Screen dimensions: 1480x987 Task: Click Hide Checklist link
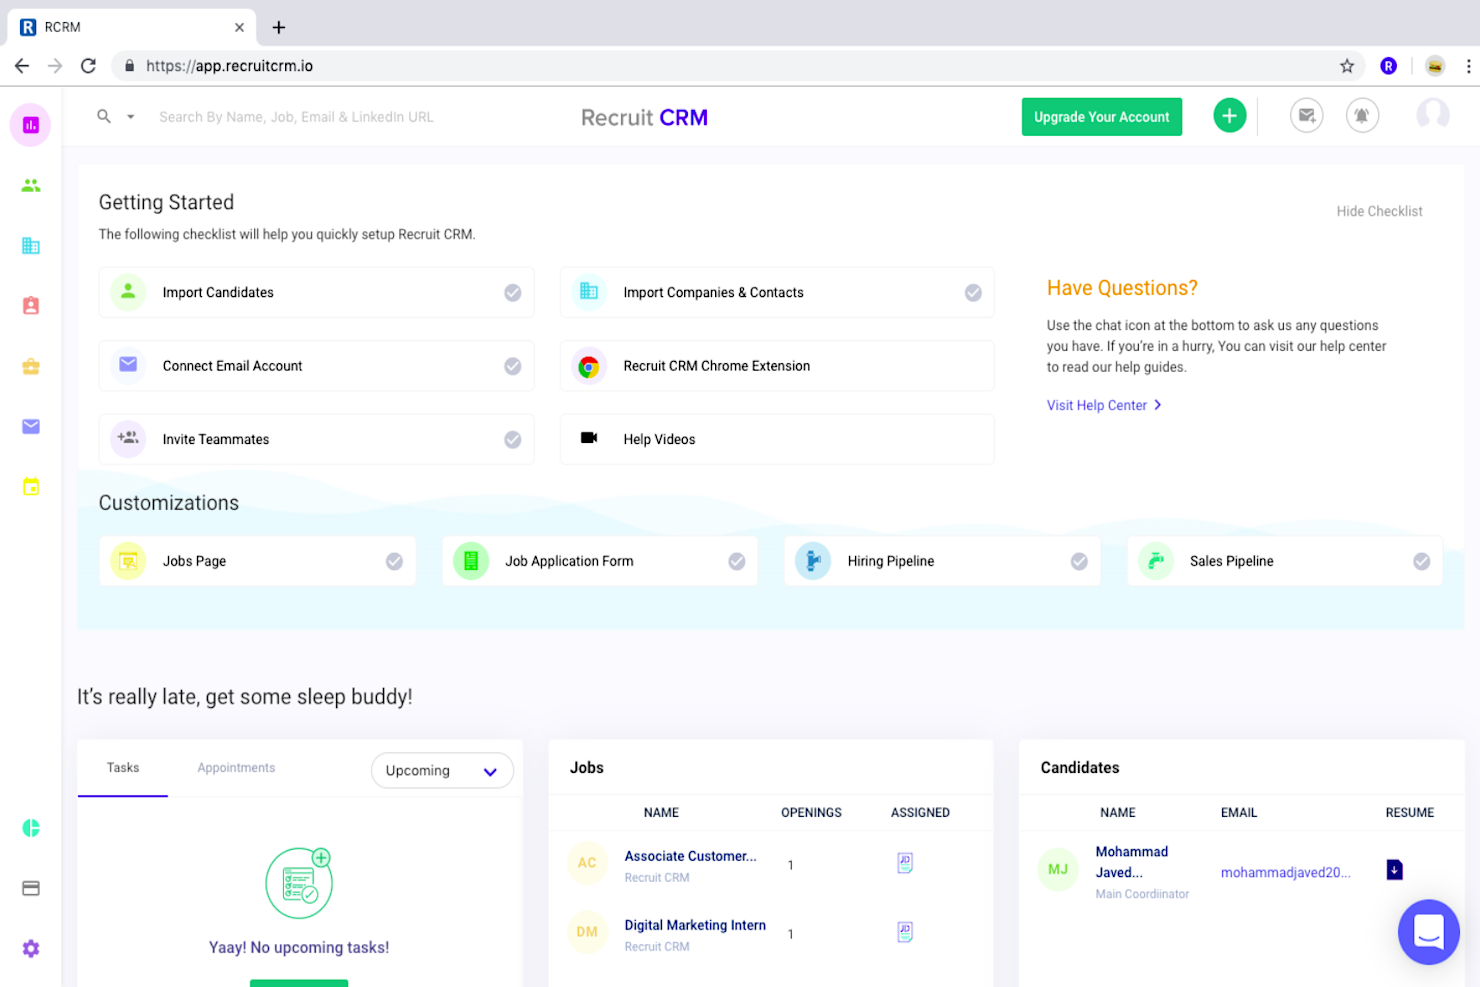point(1379,211)
